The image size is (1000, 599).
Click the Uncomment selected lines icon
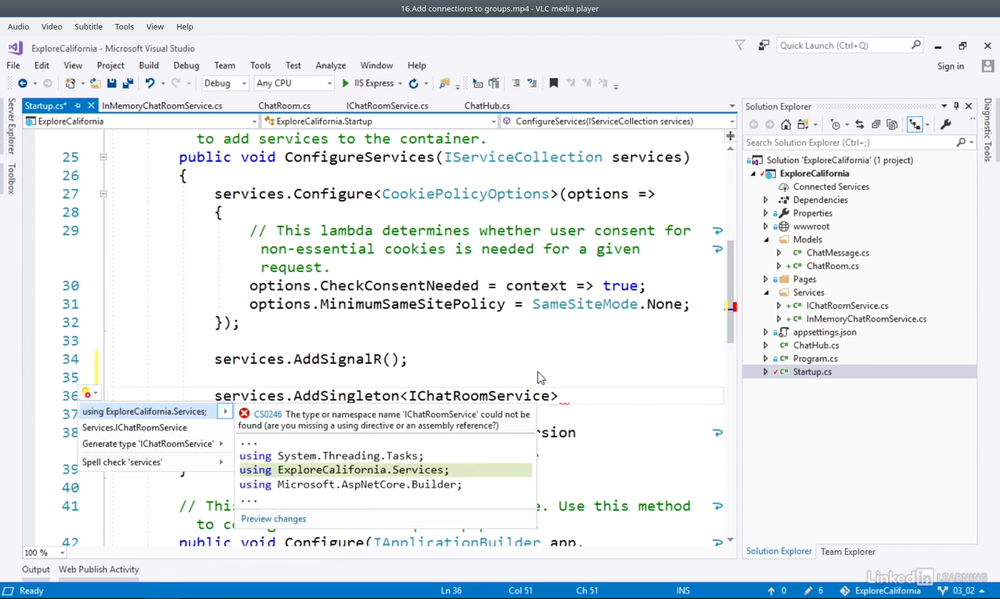[x=532, y=83]
